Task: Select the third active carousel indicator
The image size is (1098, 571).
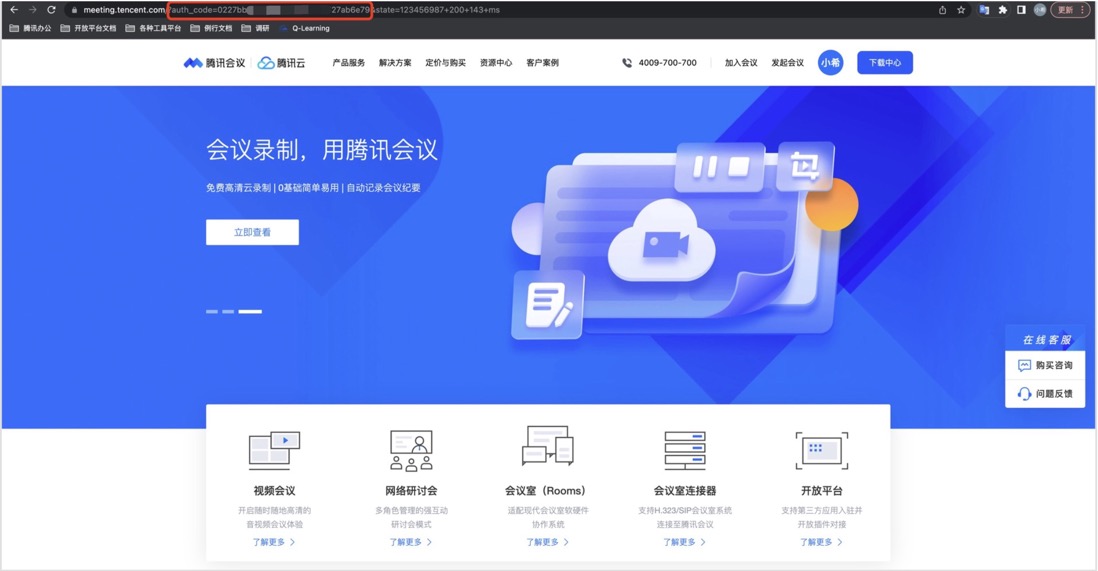Action: point(250,311)
